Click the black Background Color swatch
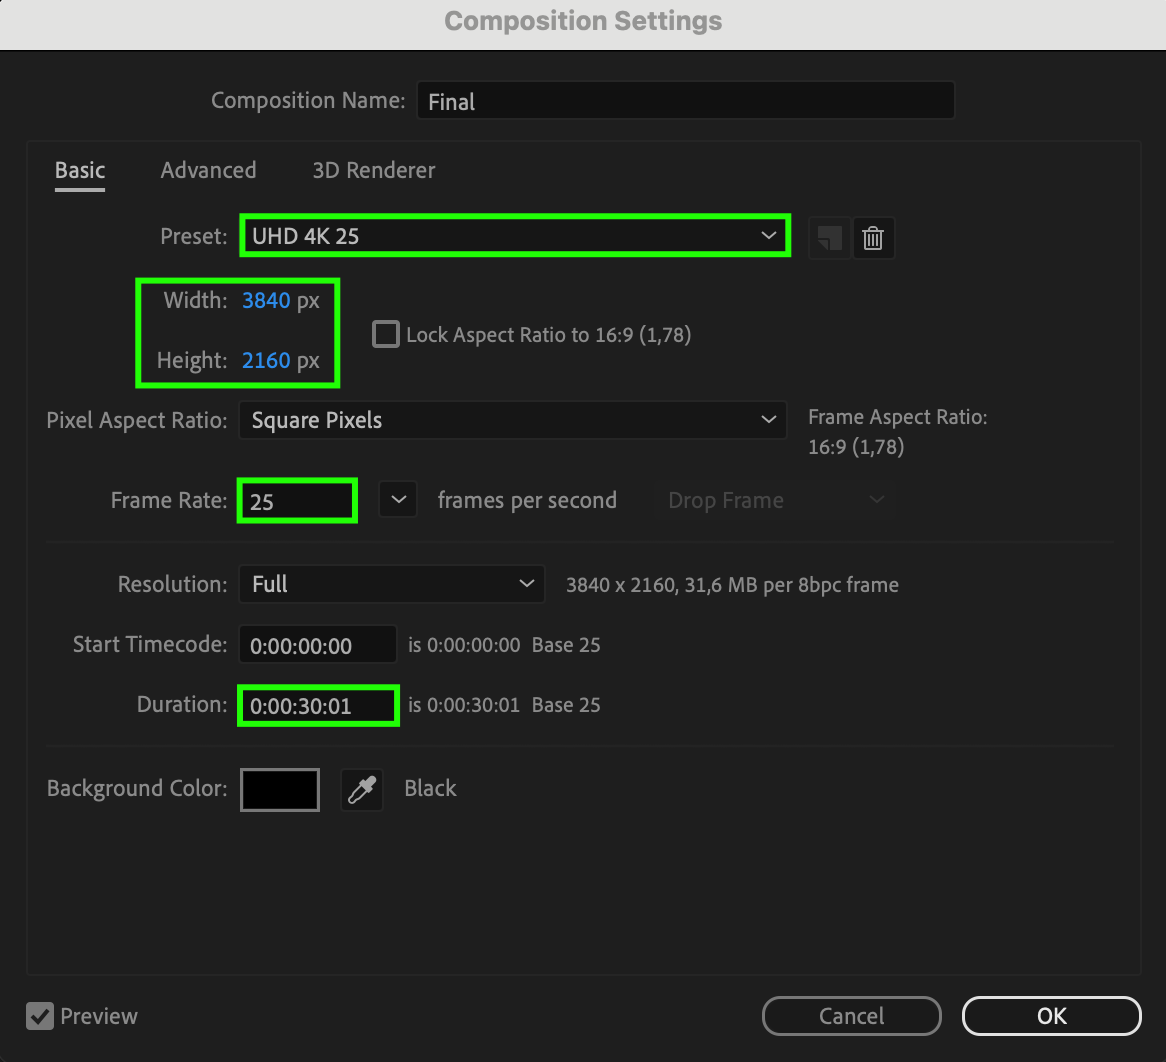The width and height of the screenshot is (1166, 1062). [280, 789]
